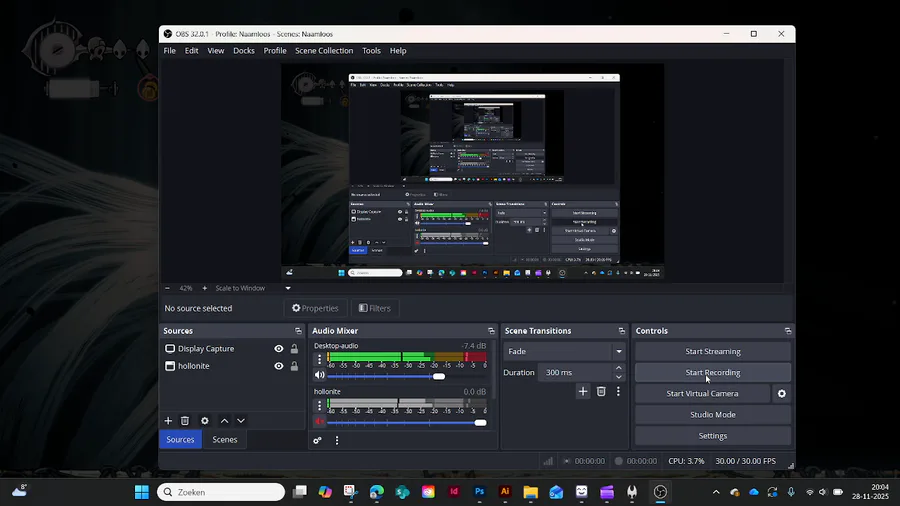Open the Tools menu
Screen dimensions: 900x506
[371, 50]
